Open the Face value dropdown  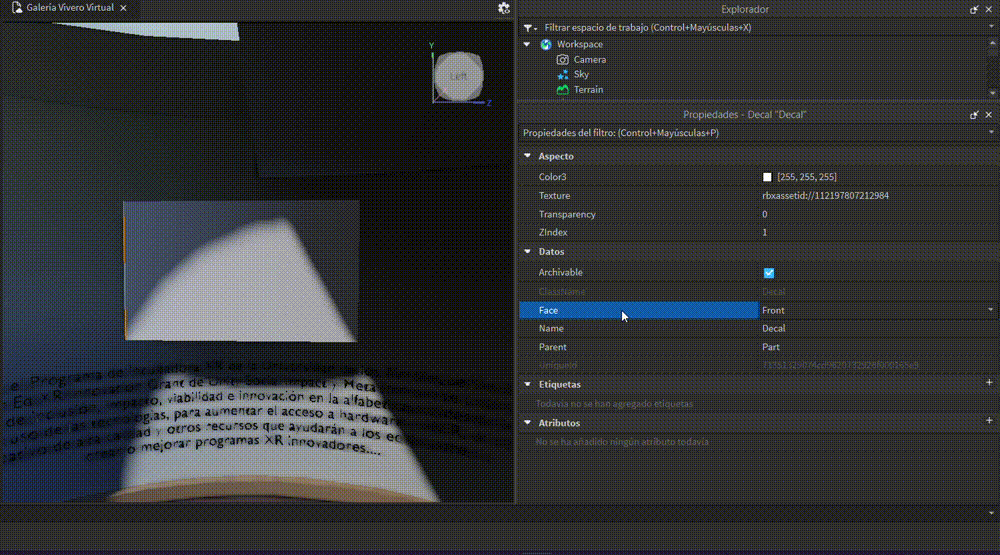[x=990, y=310]
